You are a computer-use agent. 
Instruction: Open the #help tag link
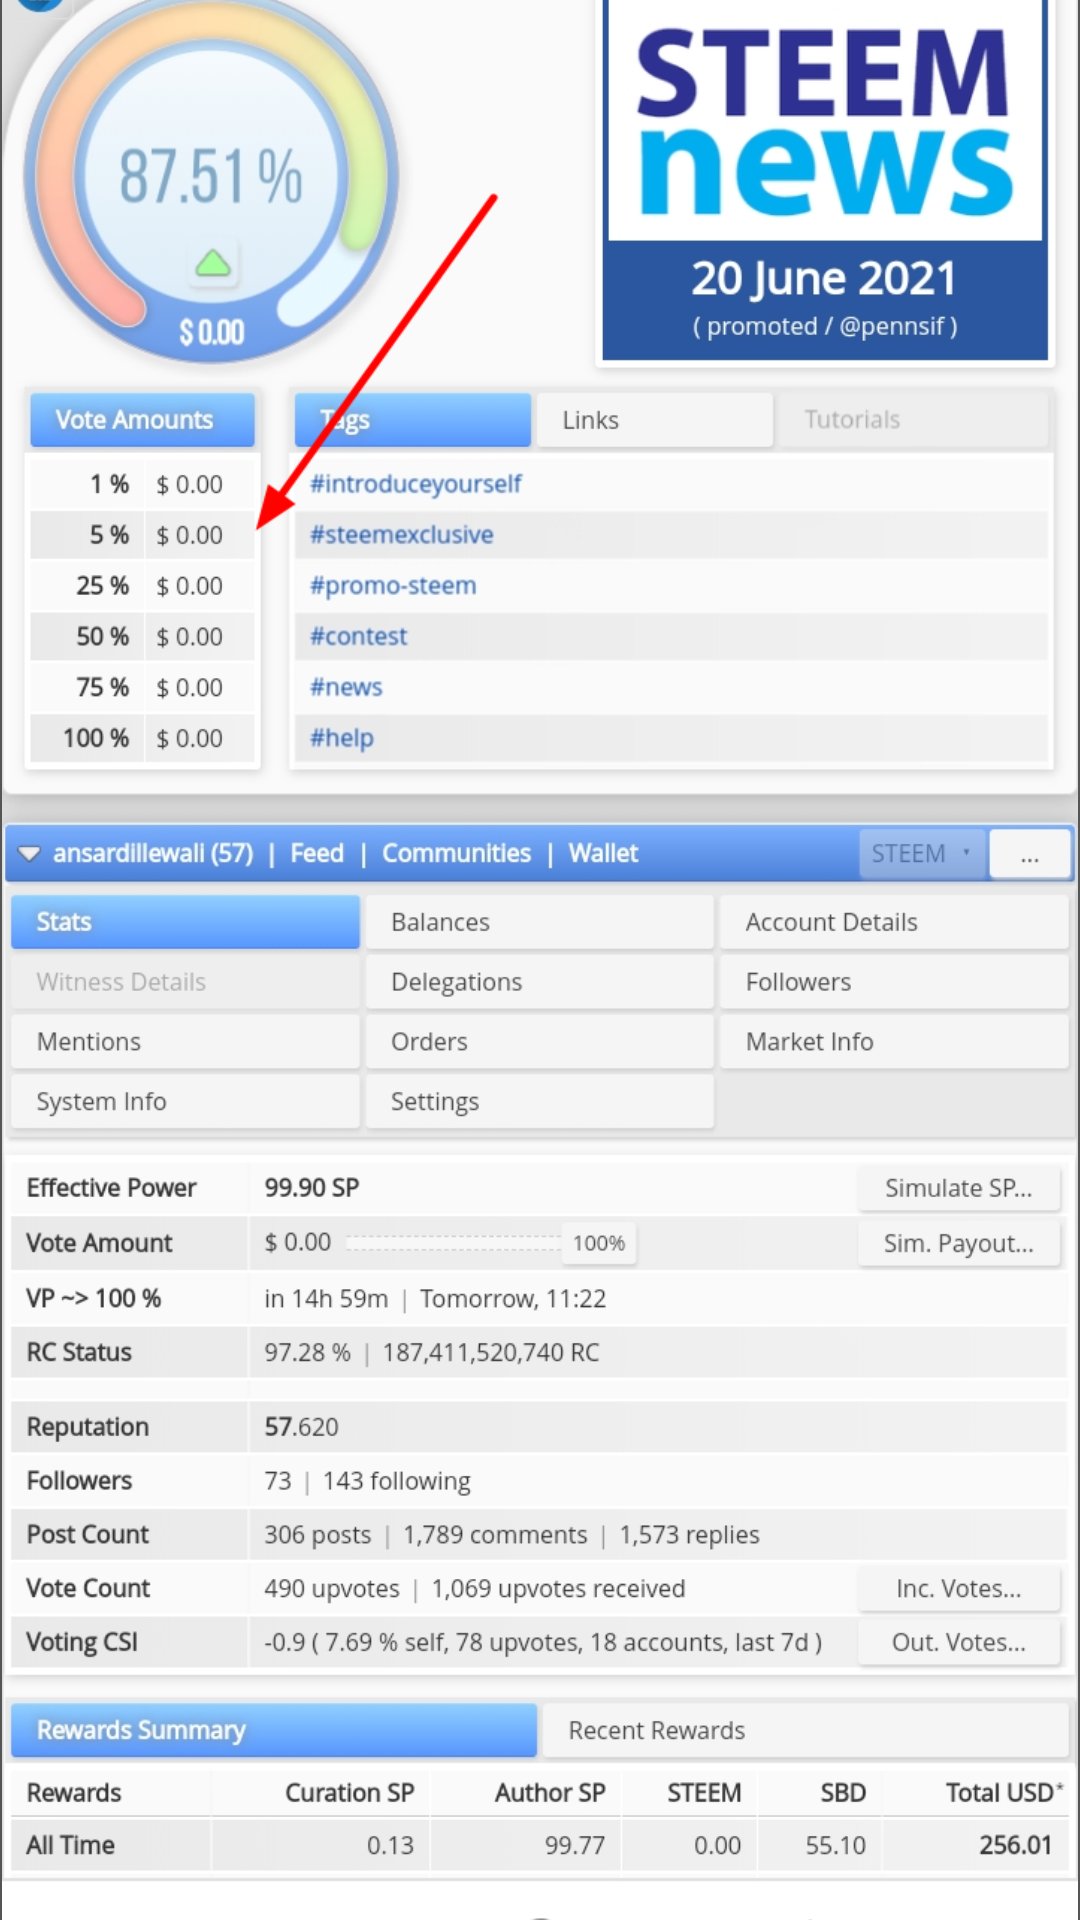pos(342,739)
